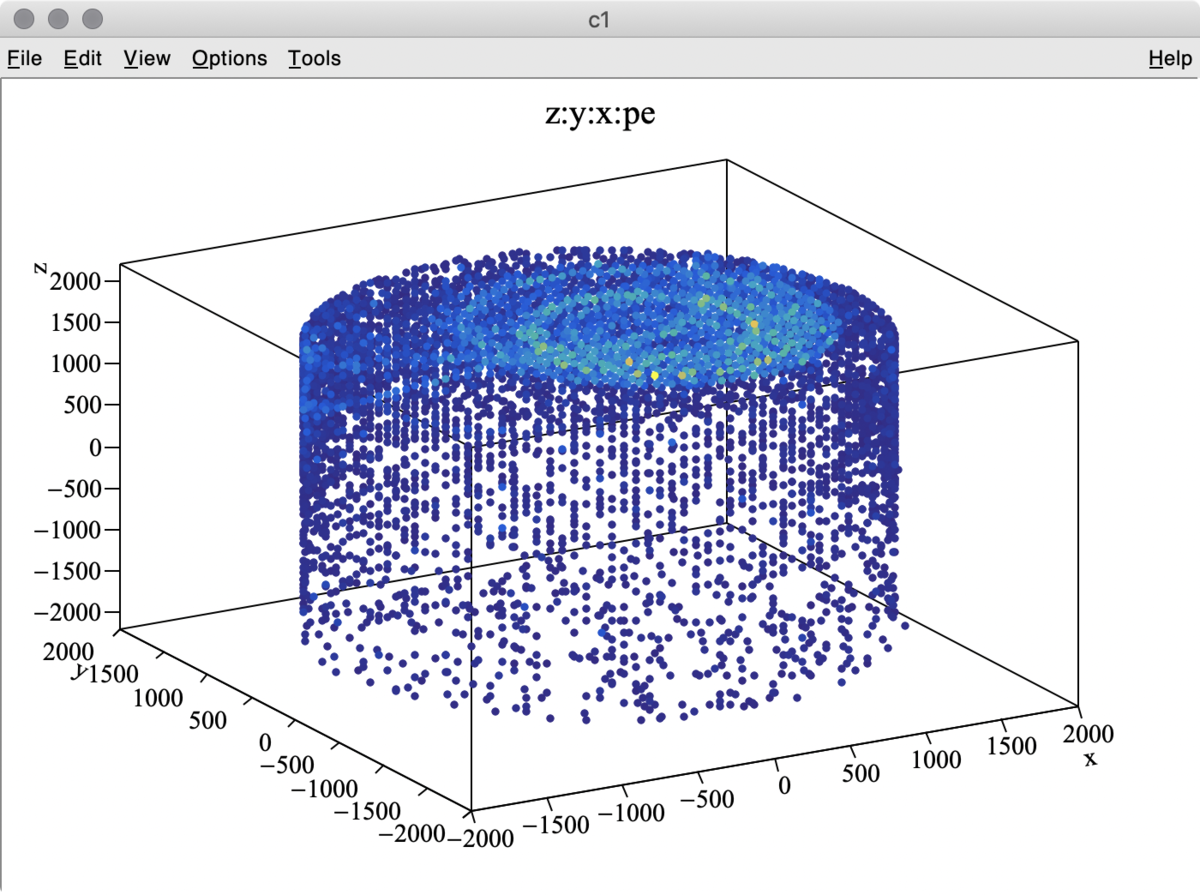This screenshot has height=895, width=1200.
Task: Click the z axis label
Action: (39, 267)
